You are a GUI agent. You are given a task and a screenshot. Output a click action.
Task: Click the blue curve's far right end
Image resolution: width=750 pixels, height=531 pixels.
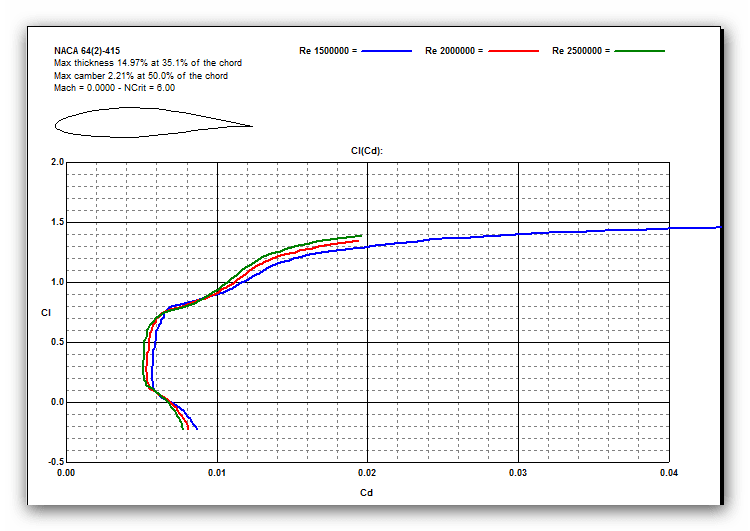click(x=717, y=228)
